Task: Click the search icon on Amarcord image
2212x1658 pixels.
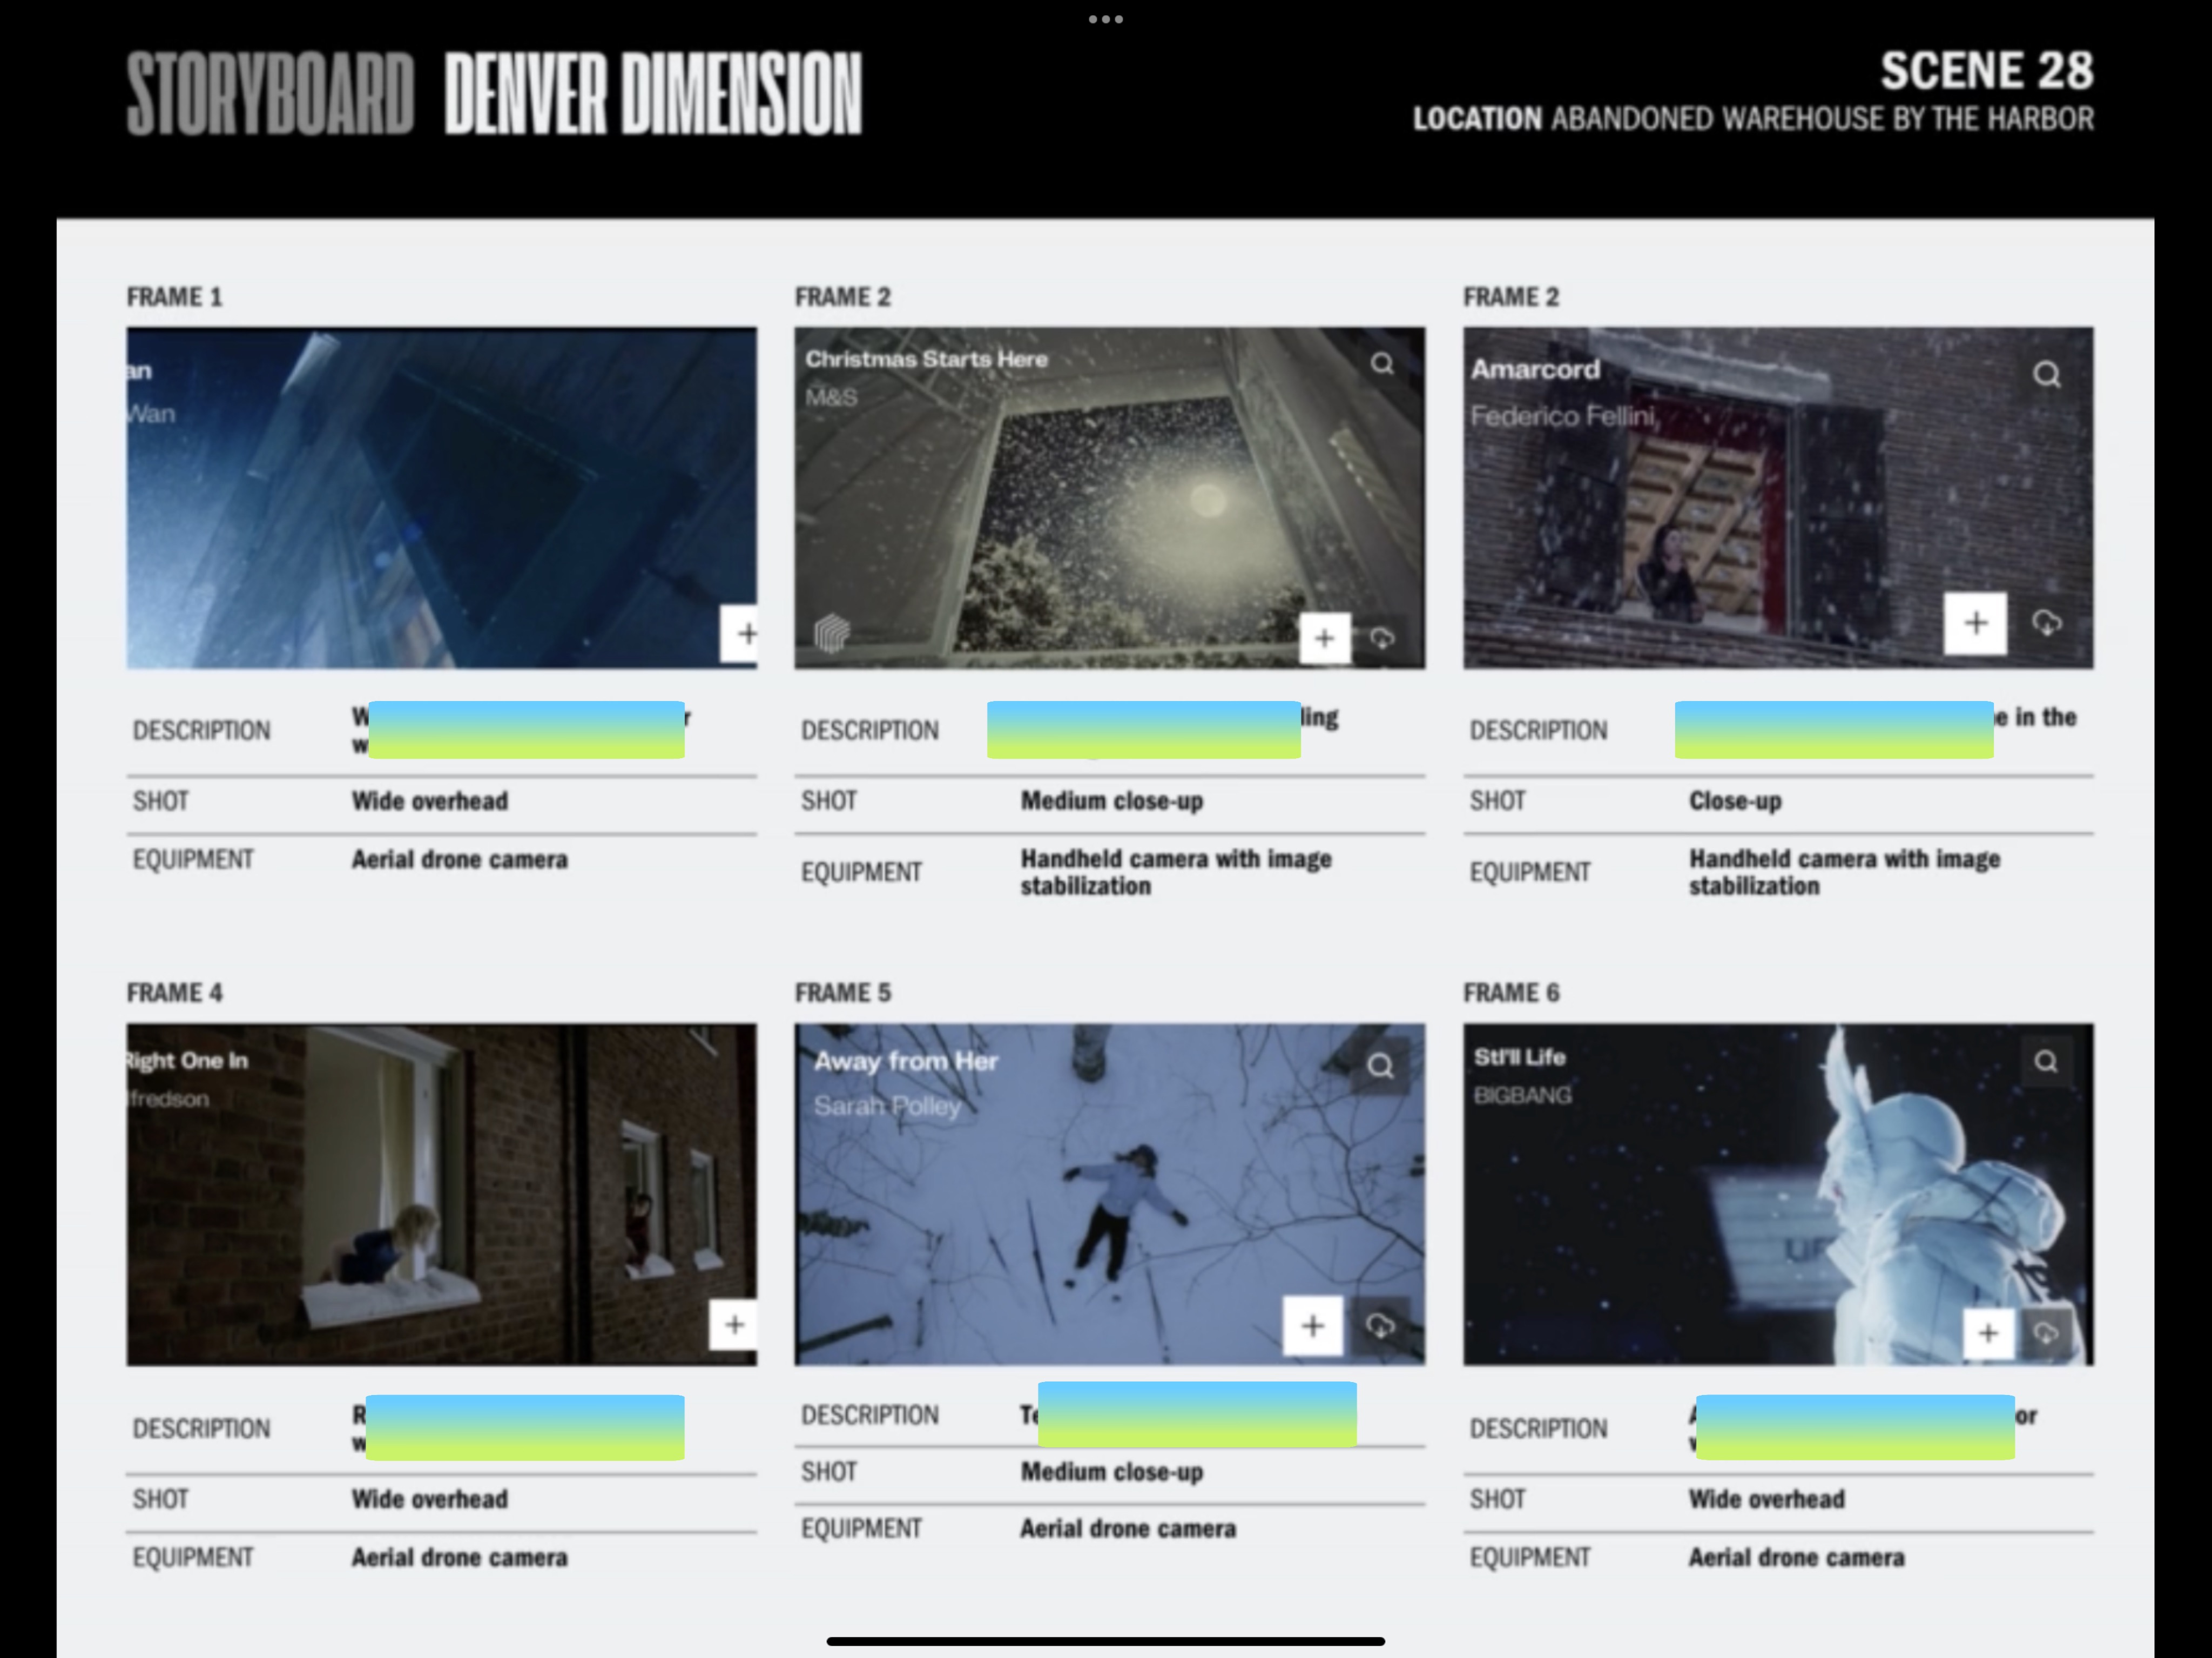Action: point(2046,374)
